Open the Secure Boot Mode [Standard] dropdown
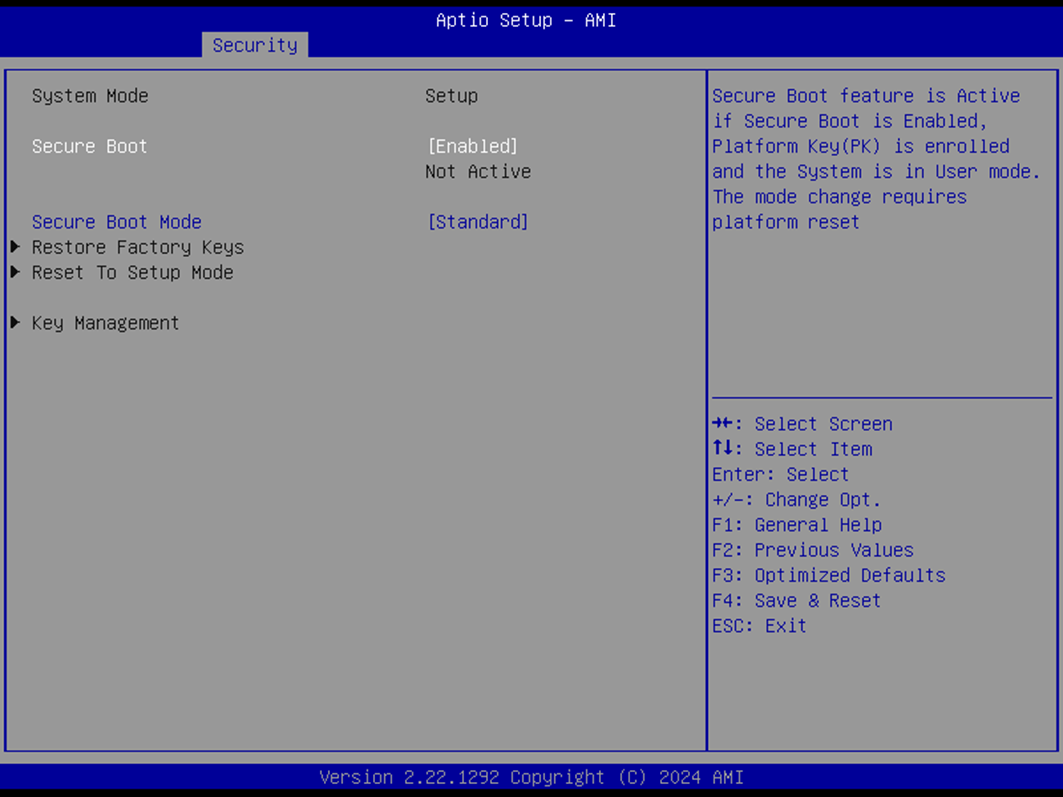 pyautogui.click(x=478, y=221)
